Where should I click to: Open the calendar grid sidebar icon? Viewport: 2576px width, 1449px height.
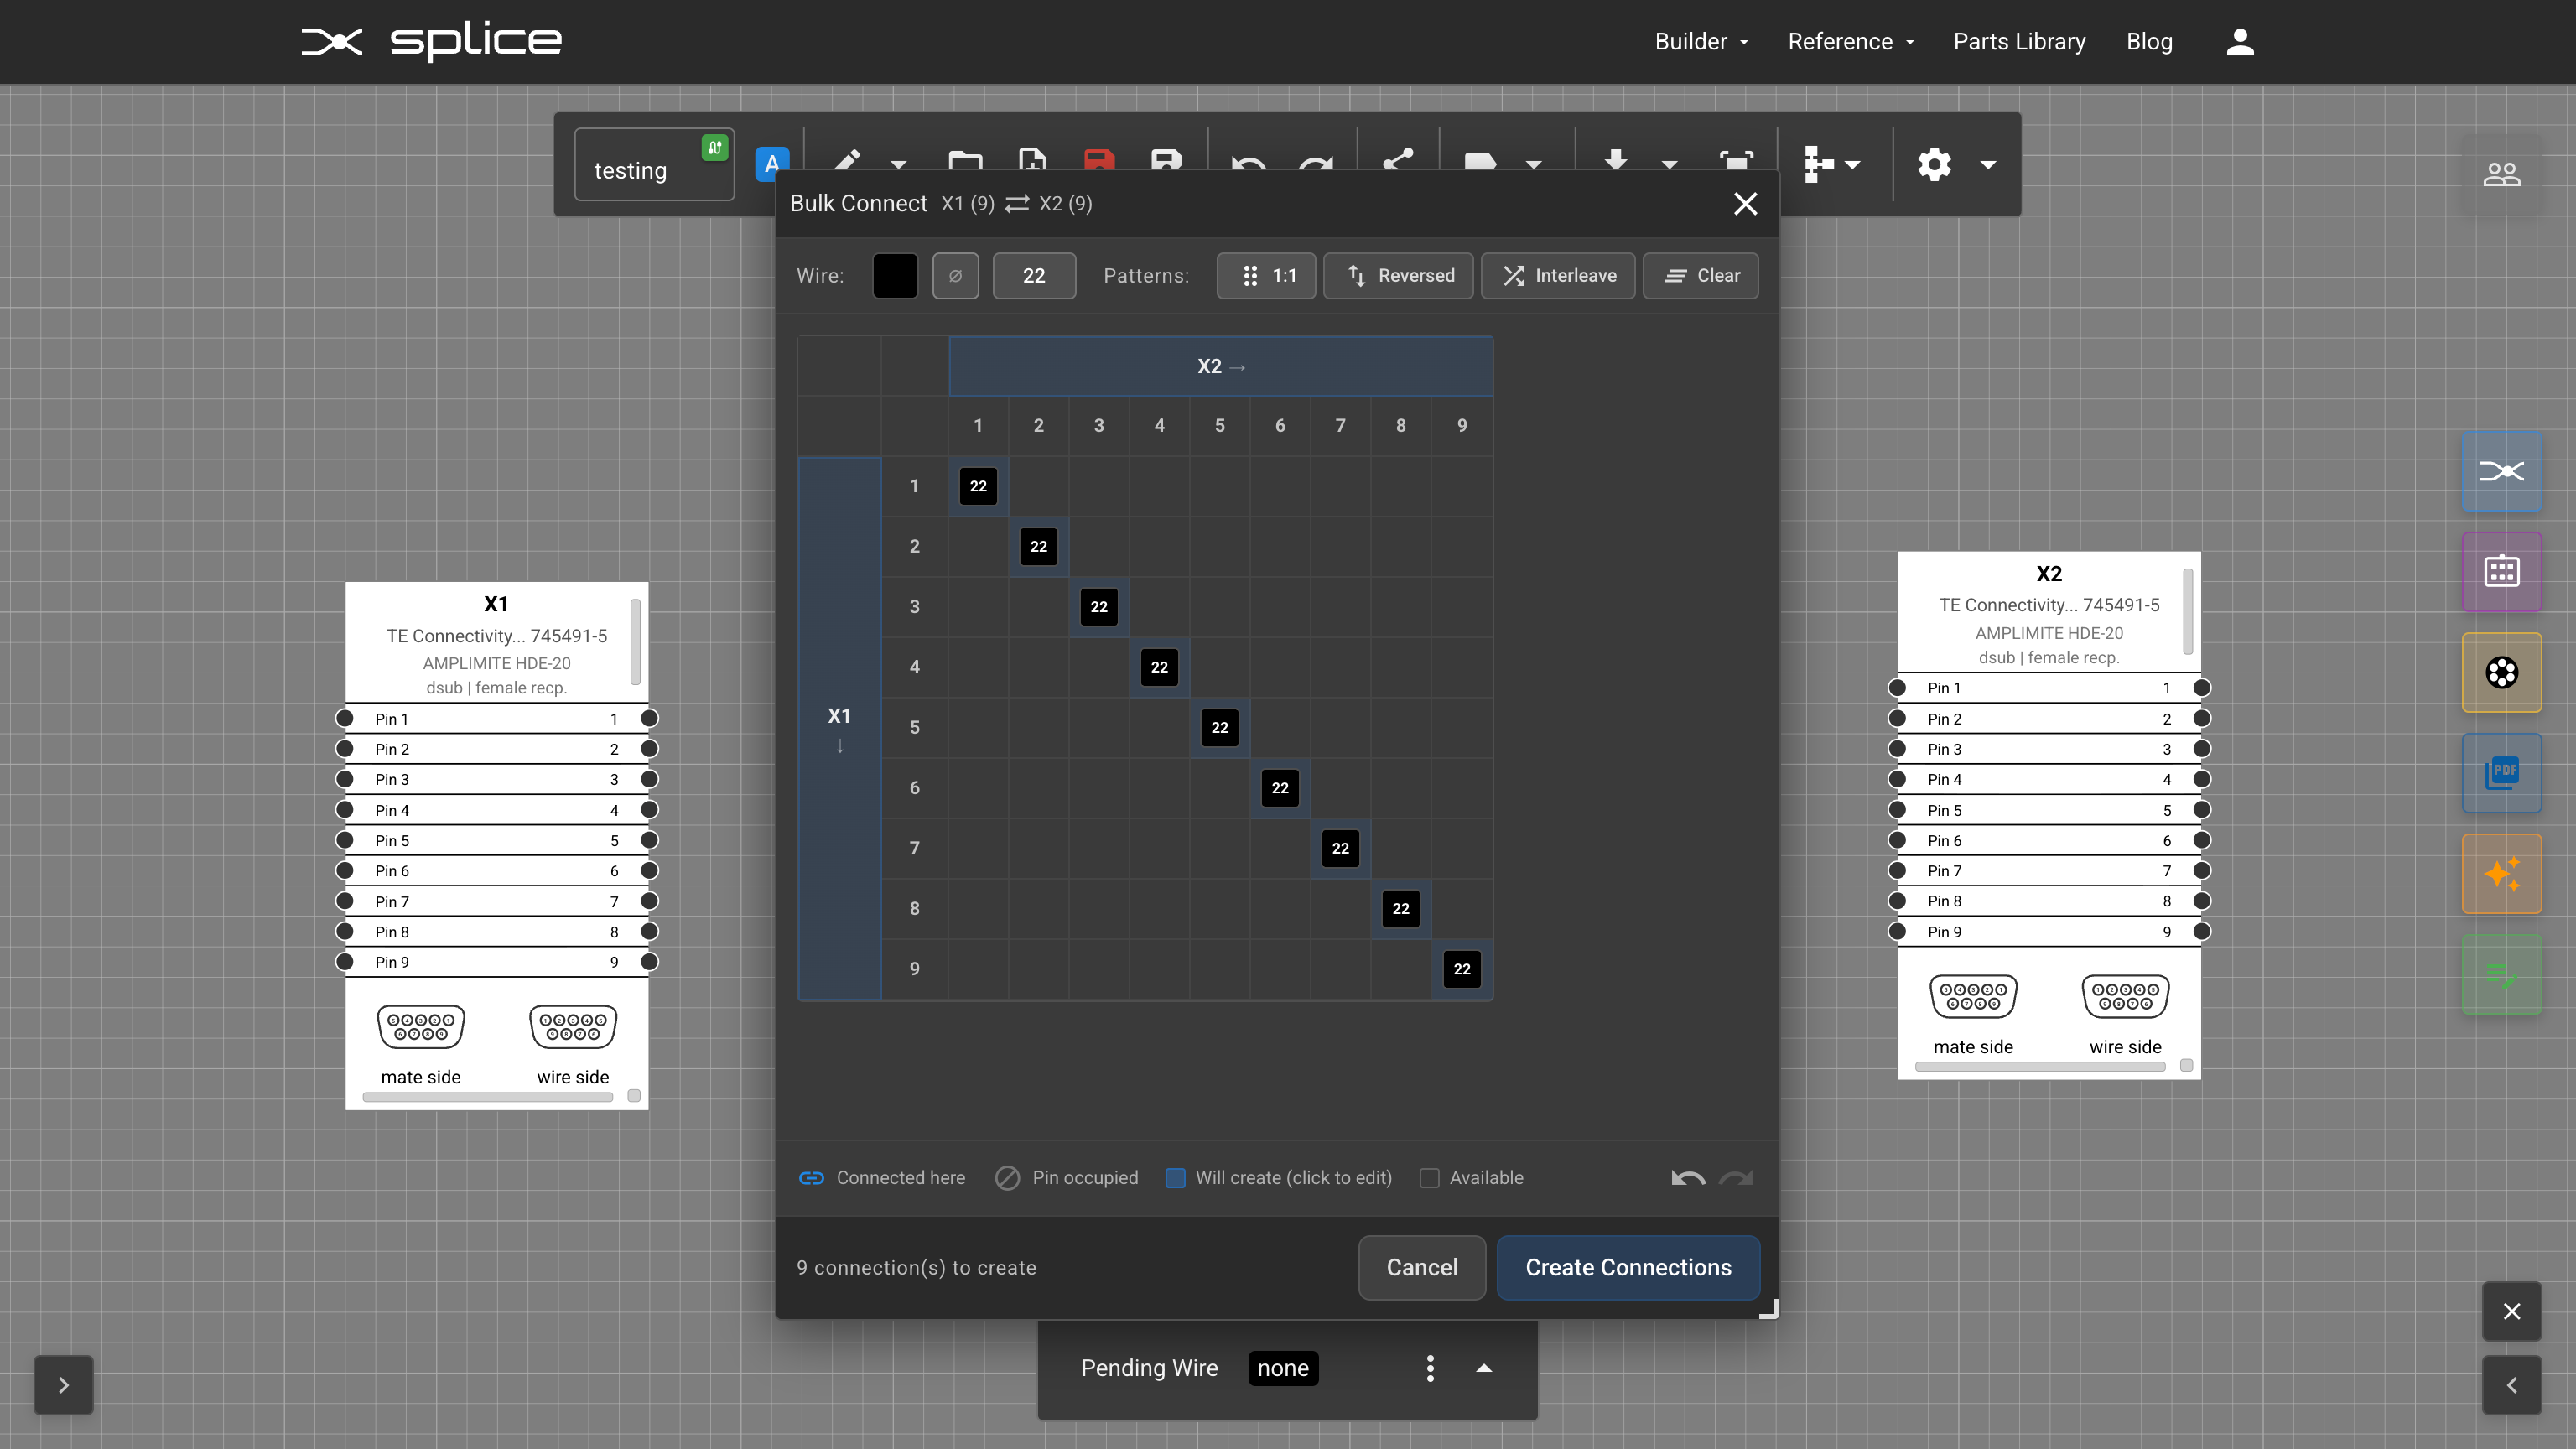click(x=2501, y=572)
